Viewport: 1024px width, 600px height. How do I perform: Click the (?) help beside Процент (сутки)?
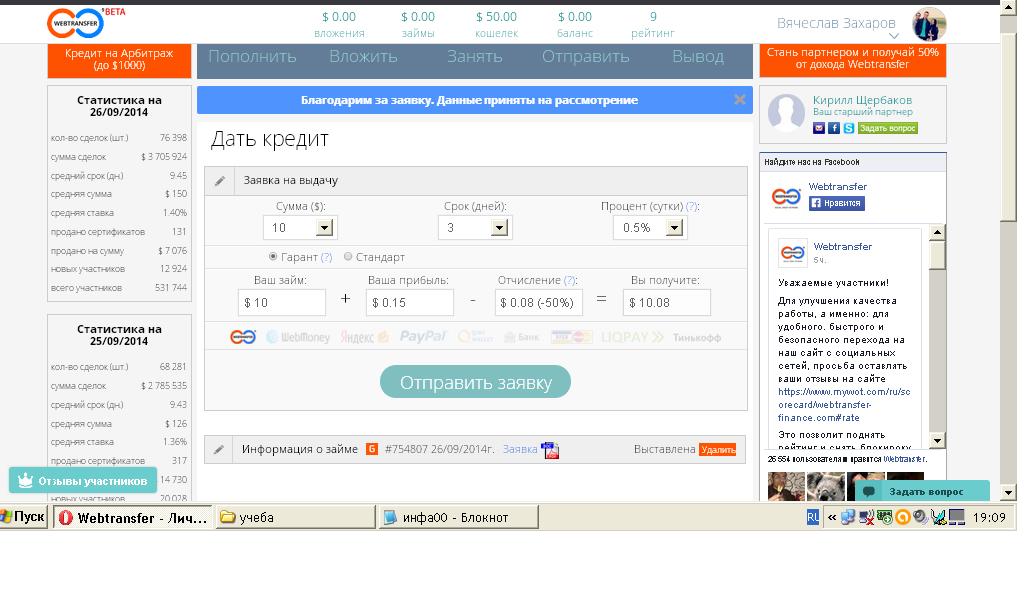tap(692, 206)
